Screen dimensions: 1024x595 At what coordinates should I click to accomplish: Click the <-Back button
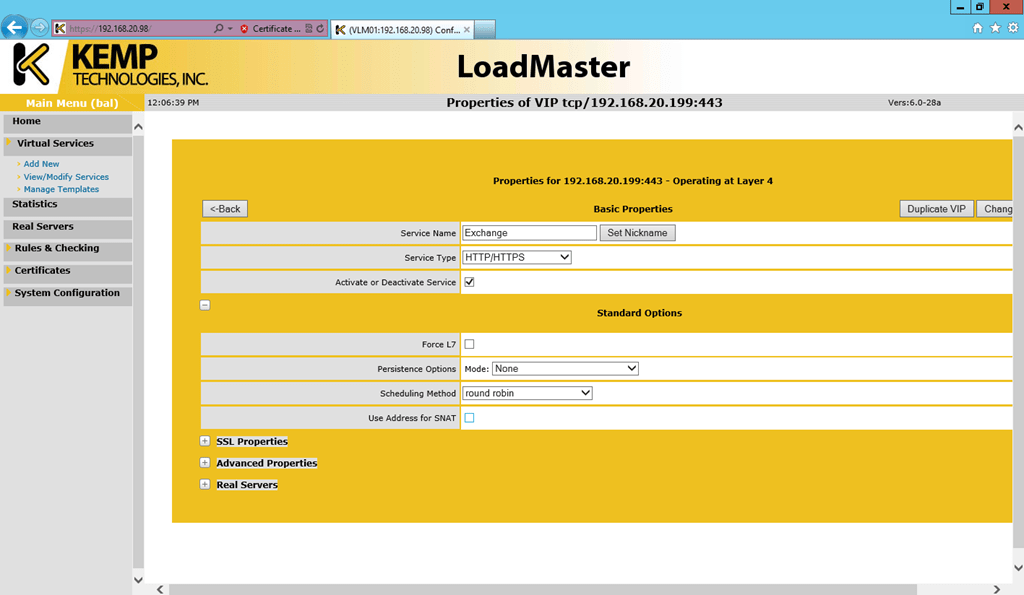pyautogui.click(x=225, y=209)
